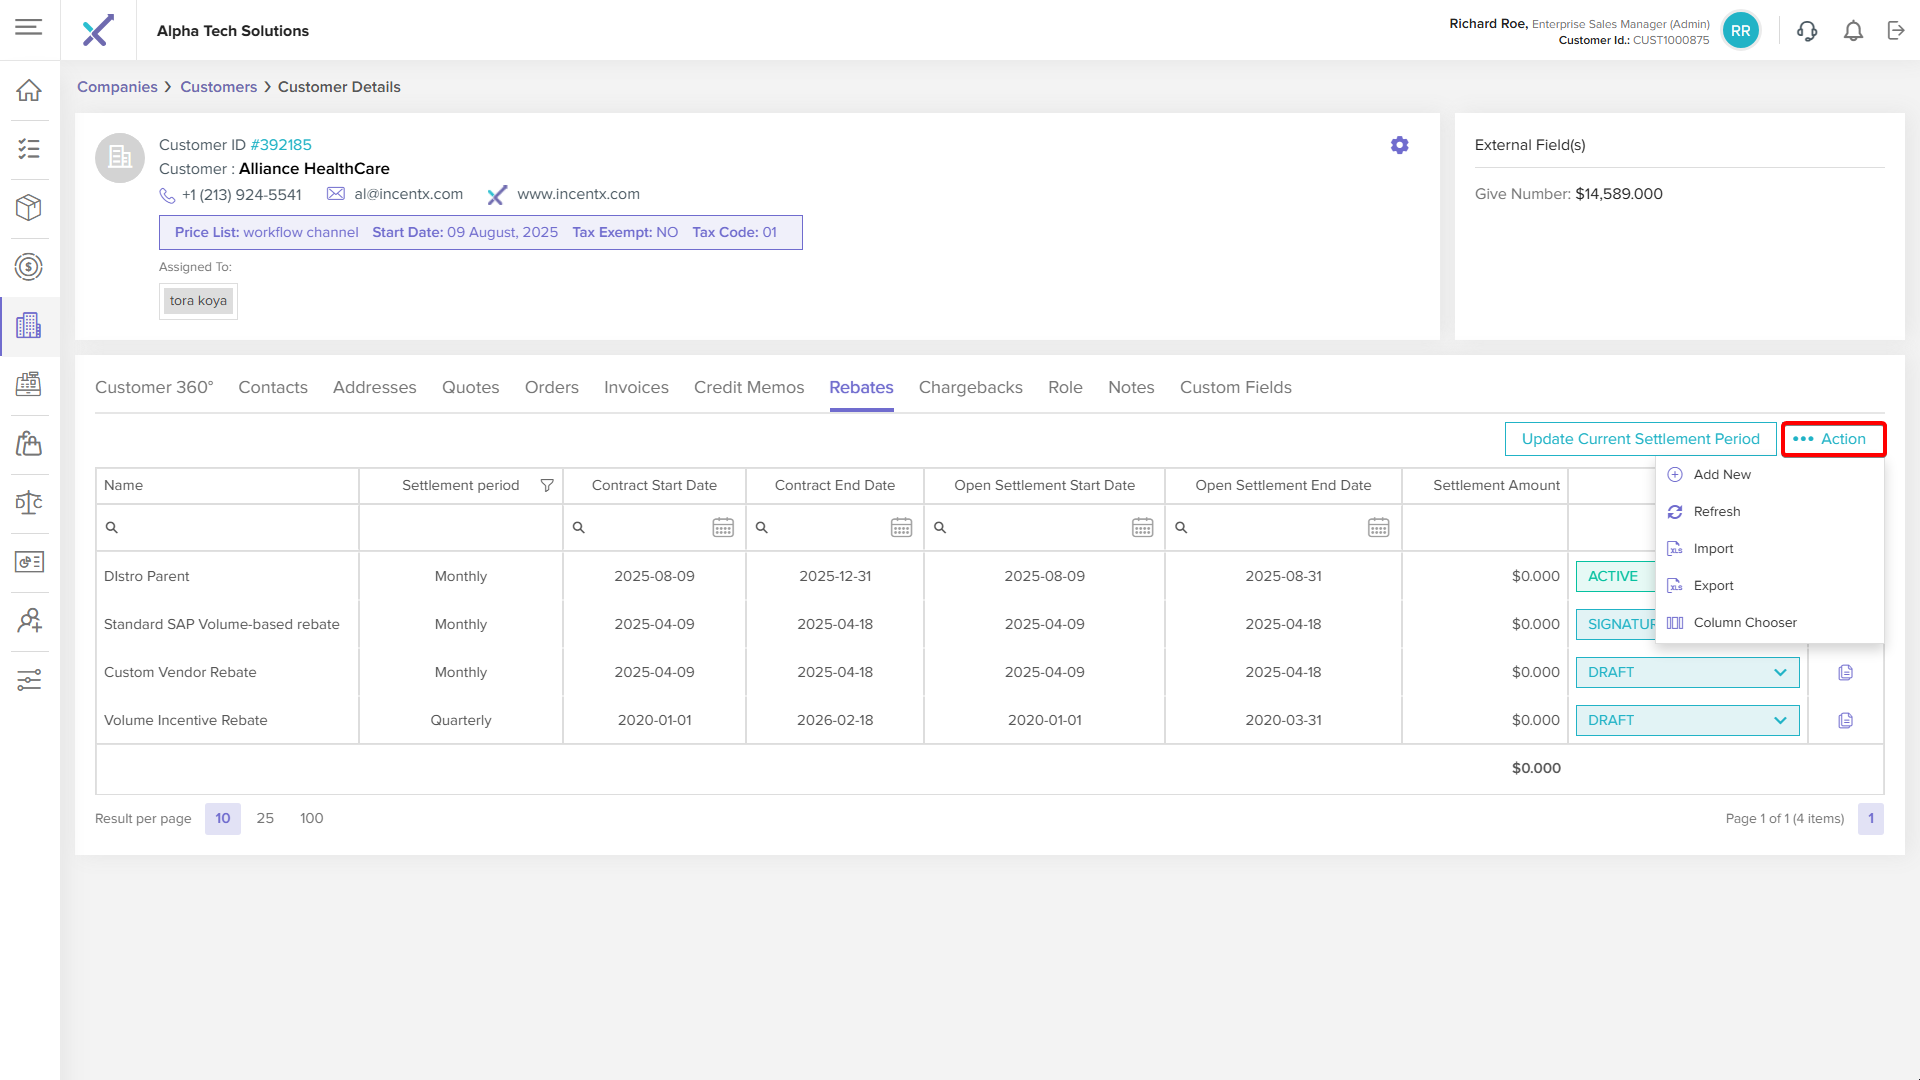Open the hamburger menu icon
The width and height of the screenshot is (1920, 1080).
[29, 27]
